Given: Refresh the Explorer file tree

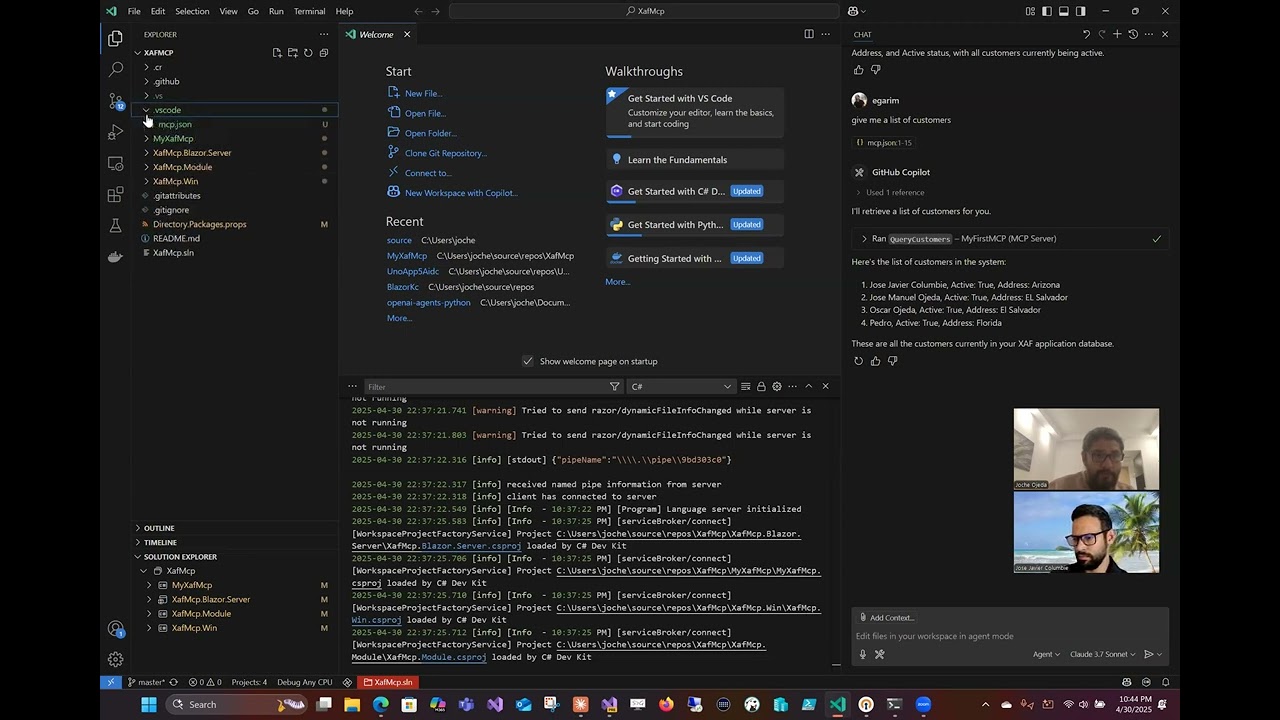Looking at the screenshot, I should click(308, 53).
